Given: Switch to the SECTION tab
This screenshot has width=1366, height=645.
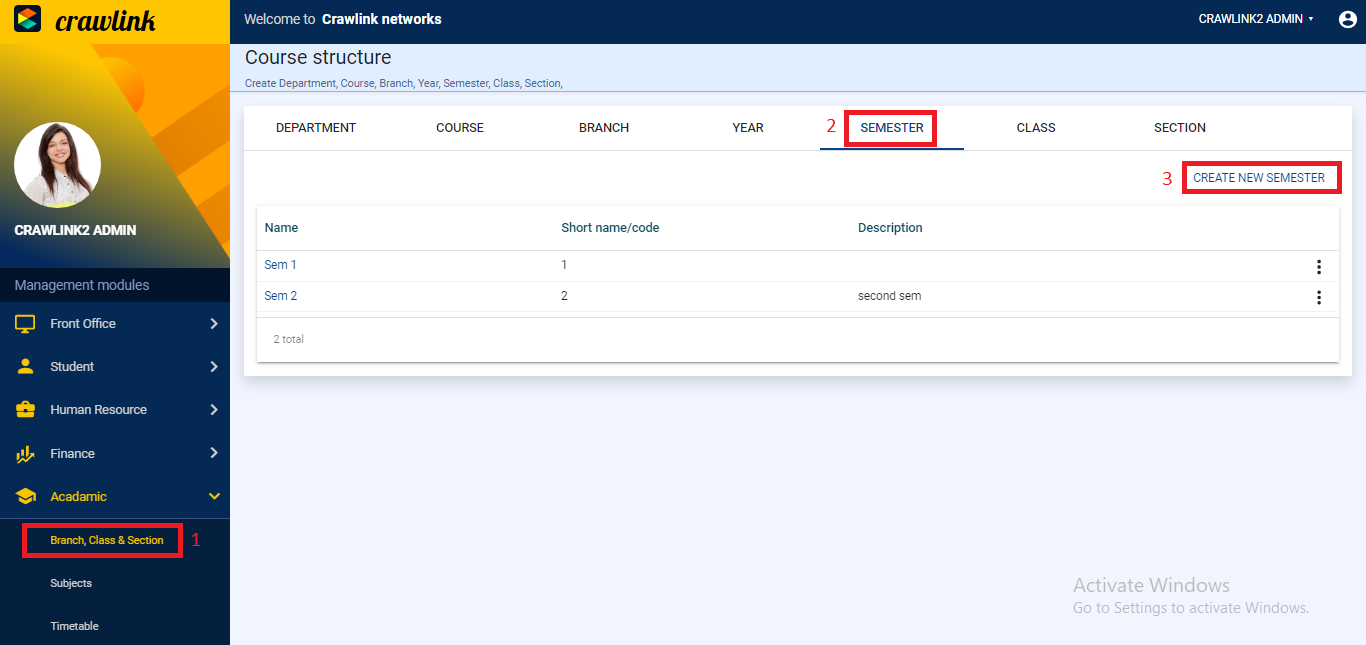Looking at the screenshot, I should (x=1180, y=128).
